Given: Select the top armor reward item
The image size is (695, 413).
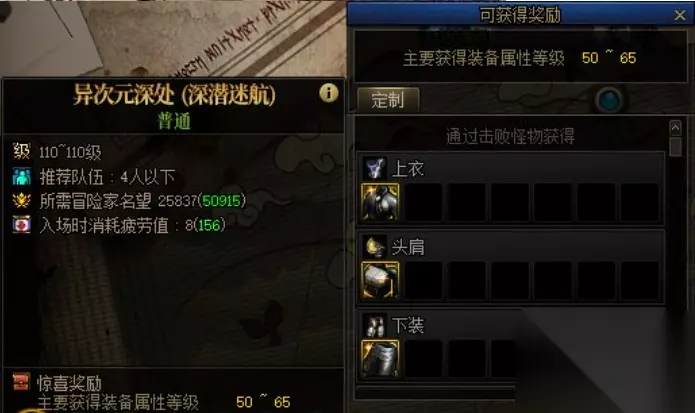Looking at the screenshot, I should pos(380,203).
